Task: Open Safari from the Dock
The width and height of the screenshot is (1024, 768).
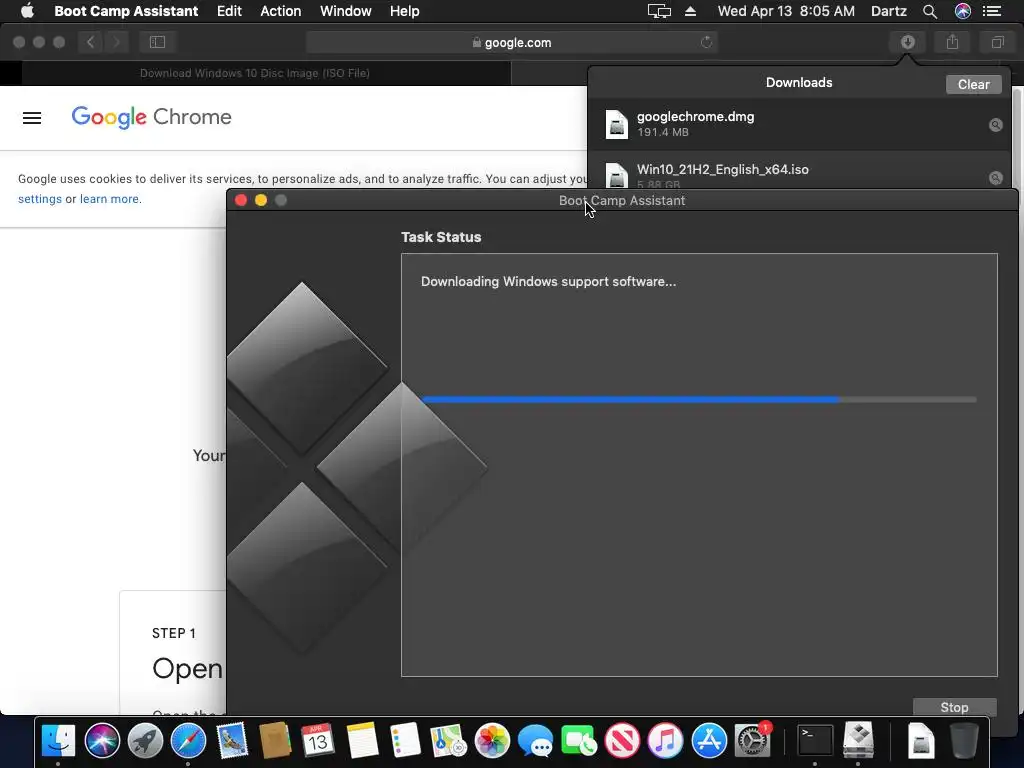Action: coord(188,741)
